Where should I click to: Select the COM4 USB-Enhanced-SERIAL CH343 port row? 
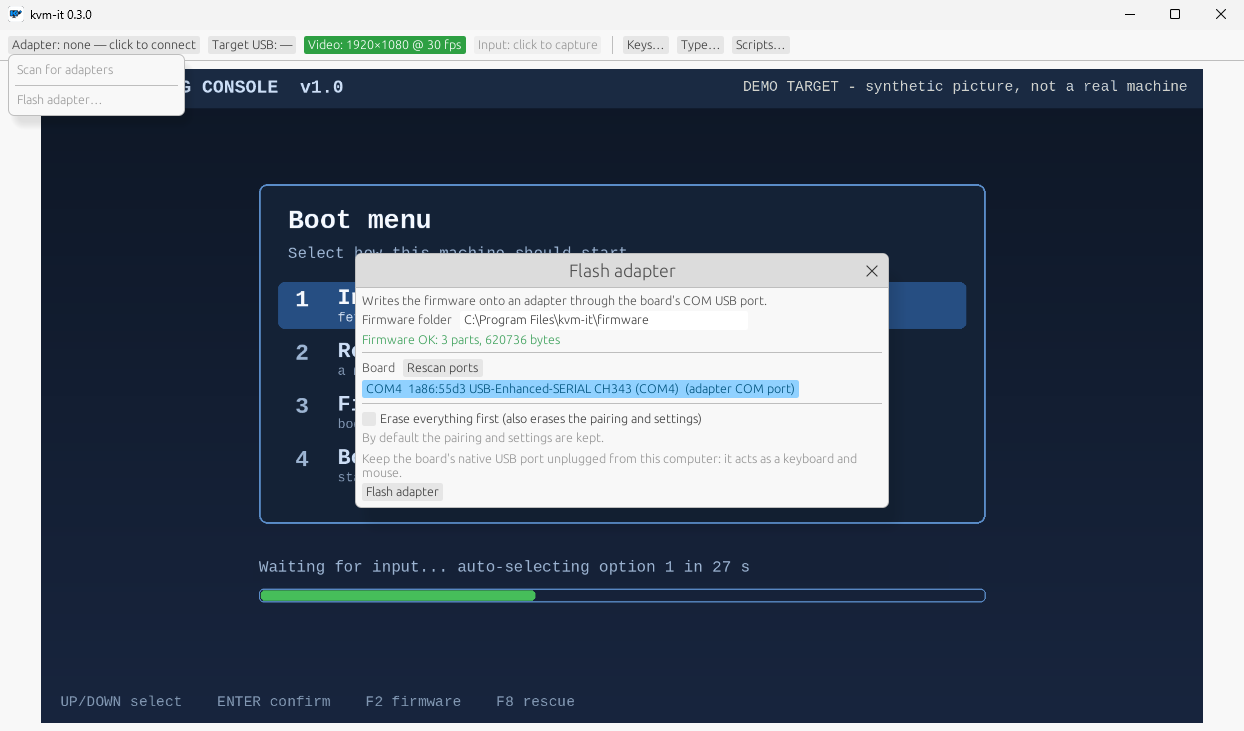coord(580,389)
